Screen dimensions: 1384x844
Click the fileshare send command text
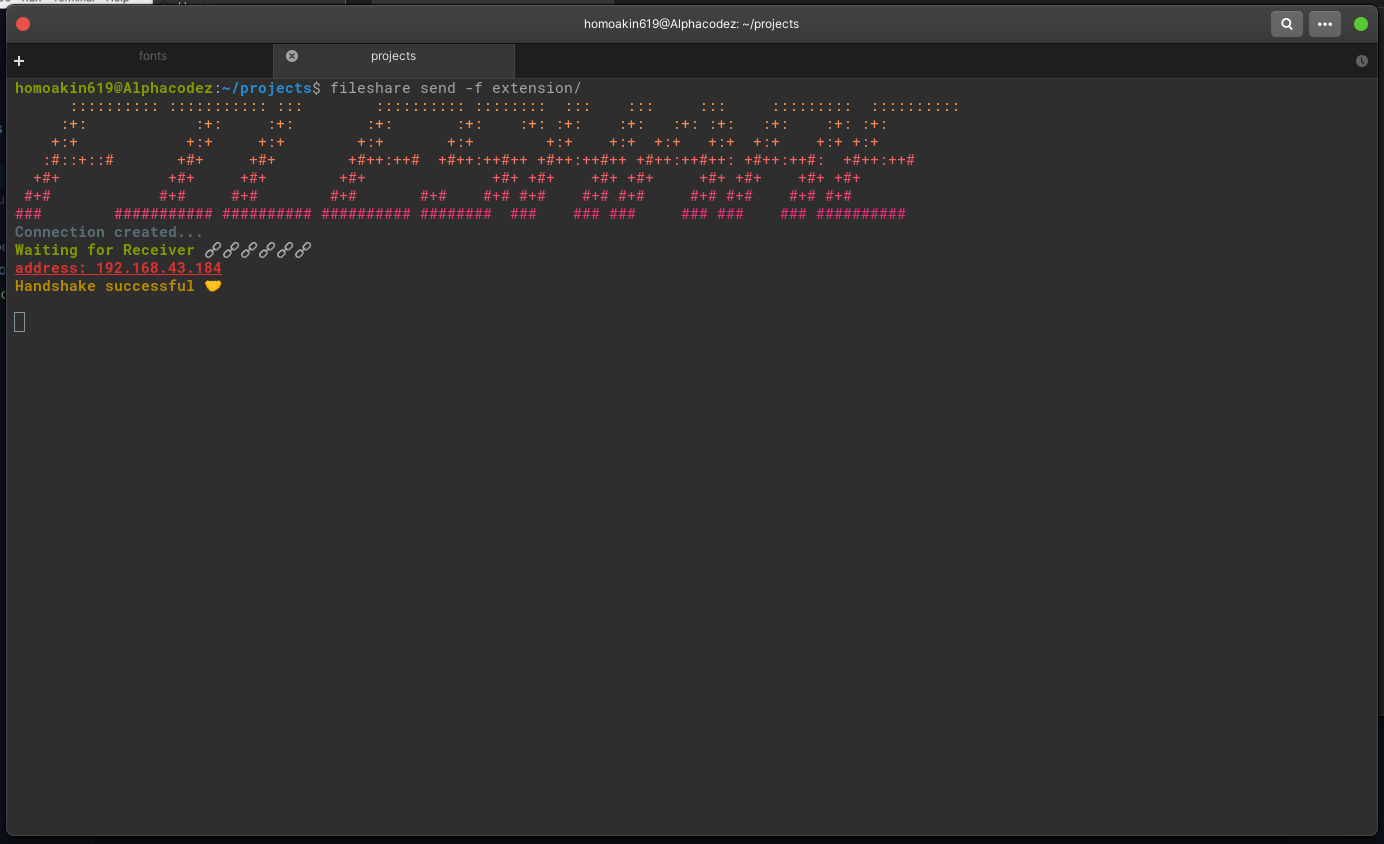pos(455,88)
